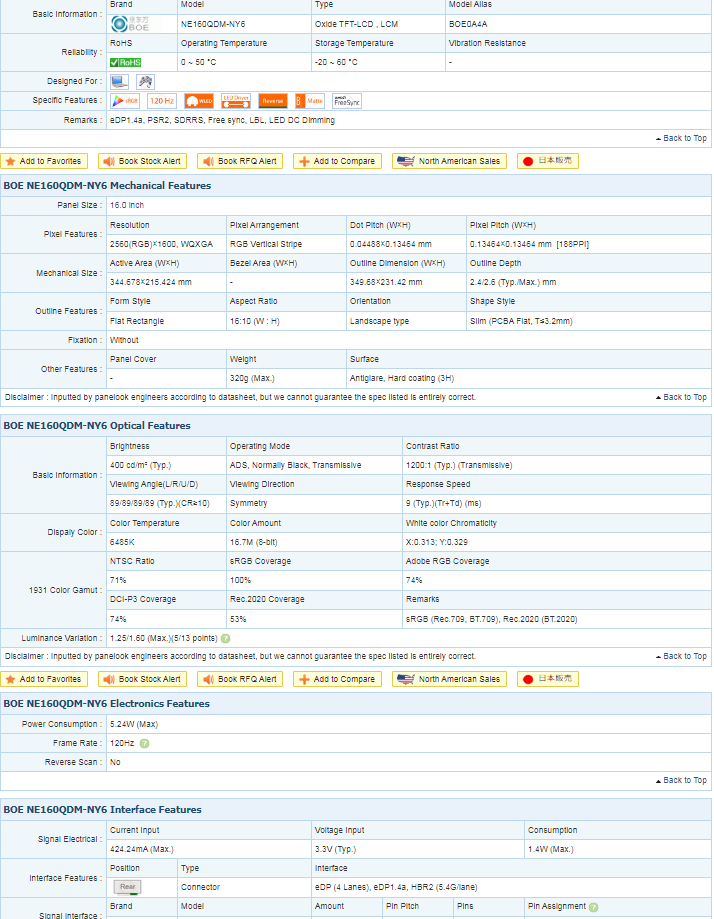Add to Favorites above Electronics Features
The width and height of the screenshot is (714, 919).
(x=44, y=679)
